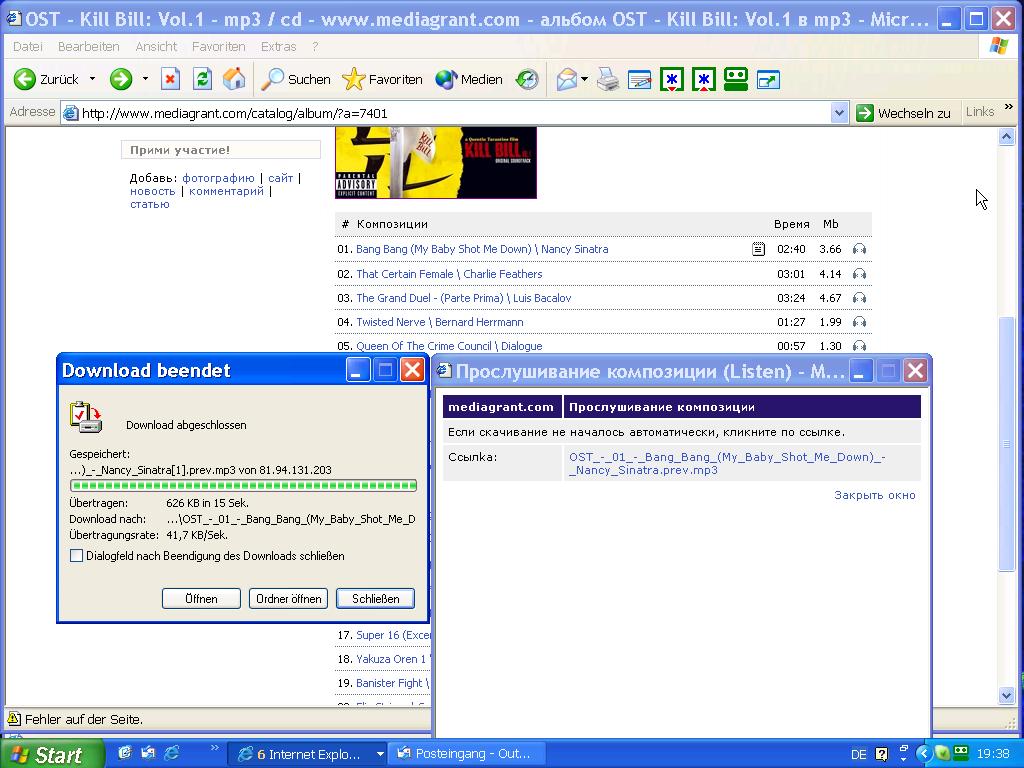Image resolution: width=1024 pixels, height=768 pixels.
Task: Click the Закрыть окно link
Action: pyautogui.click(x=874, y=495)
